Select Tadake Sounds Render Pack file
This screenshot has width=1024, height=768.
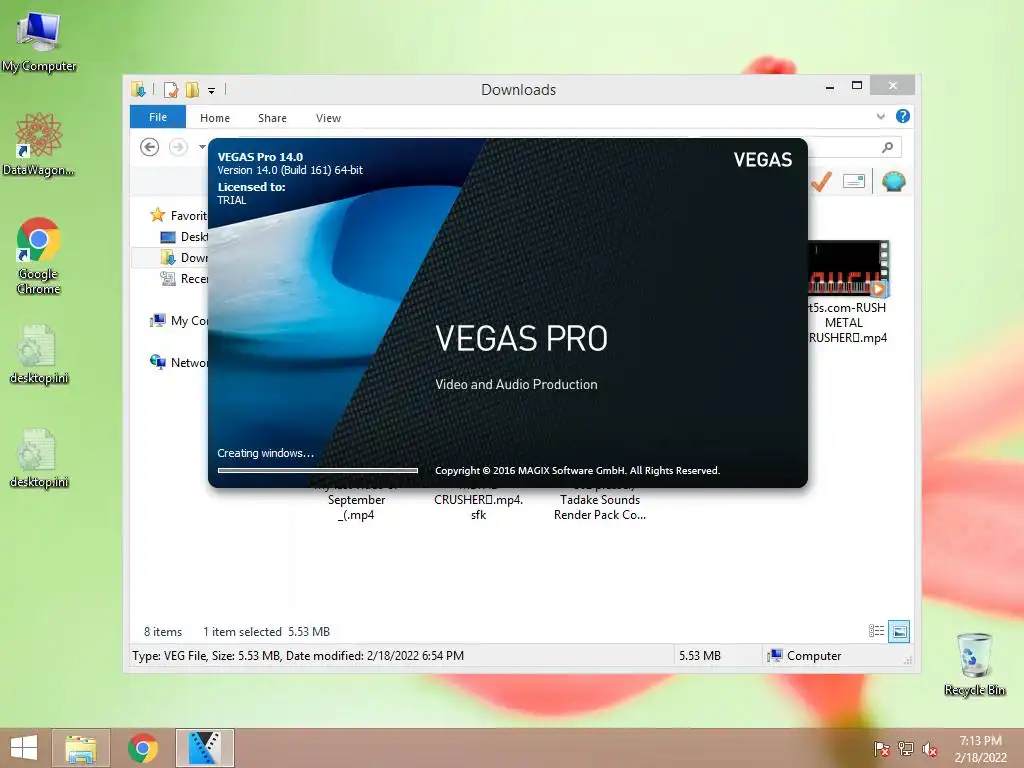(600, 504)
